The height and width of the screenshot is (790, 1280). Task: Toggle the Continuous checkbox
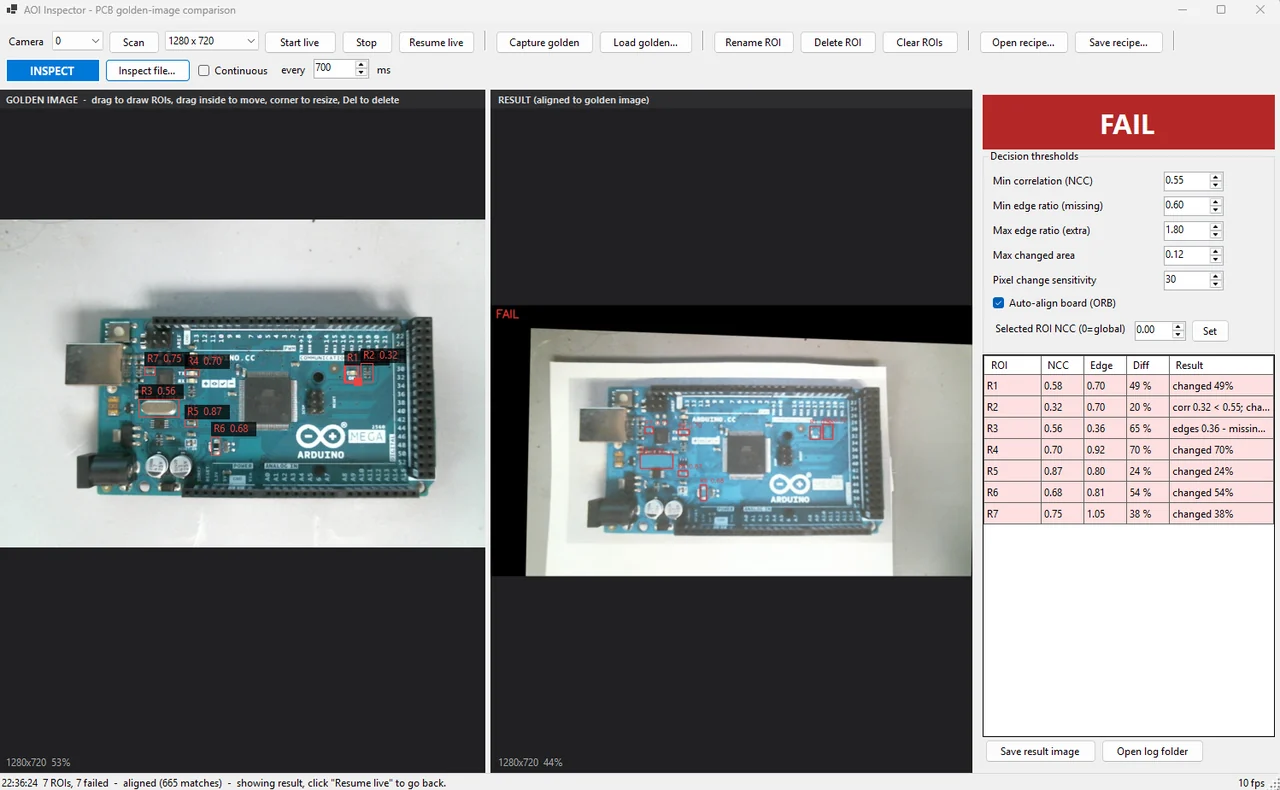(x=204, y=70)
